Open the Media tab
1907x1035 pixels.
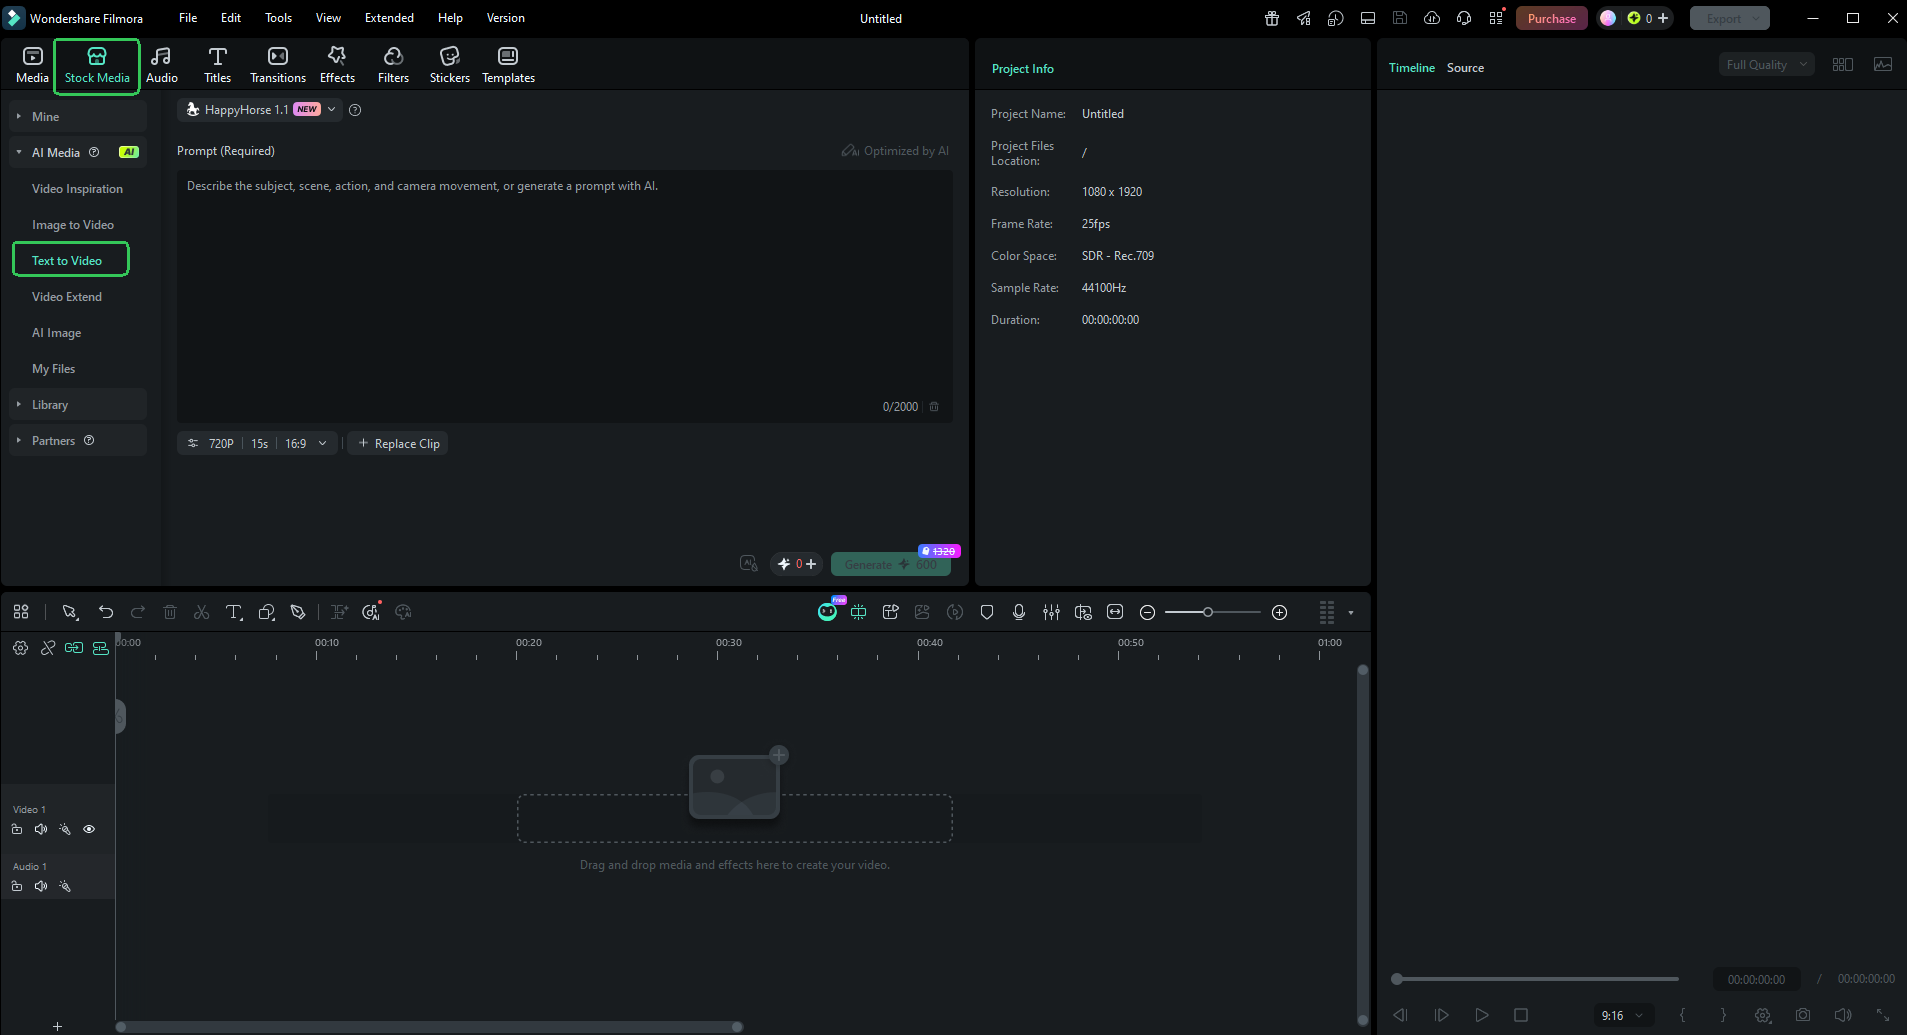32,65
